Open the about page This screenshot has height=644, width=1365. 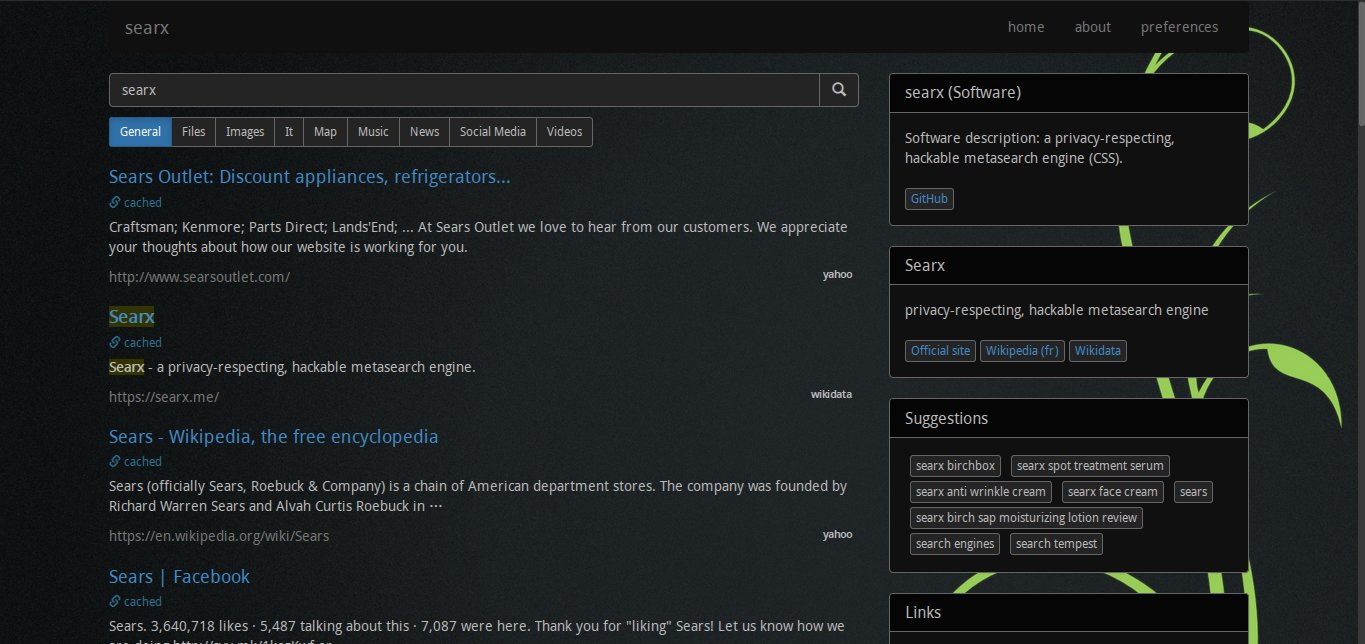click(x=1092, y=27)
